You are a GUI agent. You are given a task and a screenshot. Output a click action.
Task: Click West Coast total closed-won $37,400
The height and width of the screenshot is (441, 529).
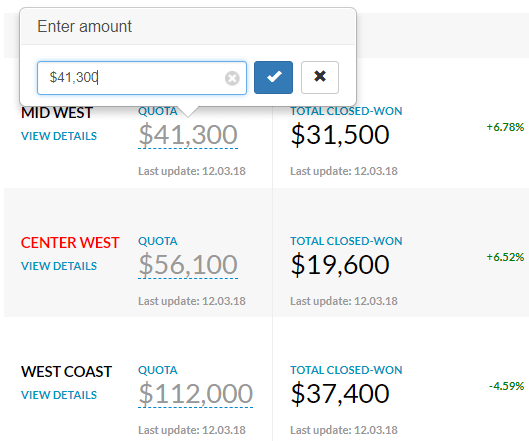(340, 394)
